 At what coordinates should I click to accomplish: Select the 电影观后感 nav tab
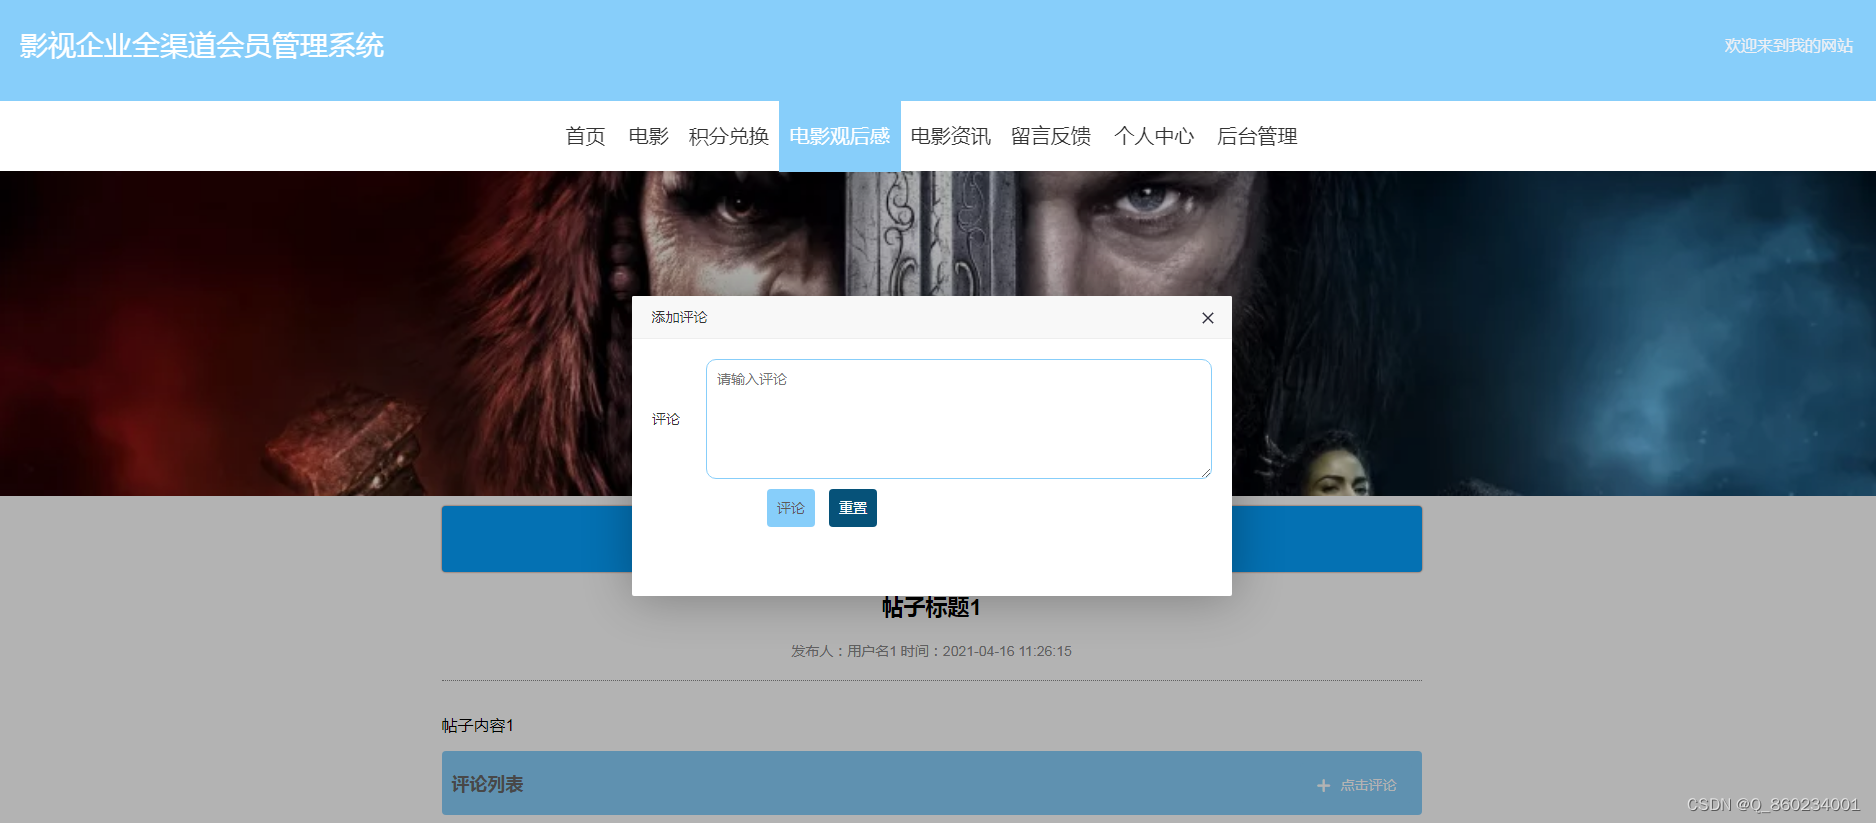(840, 136)
